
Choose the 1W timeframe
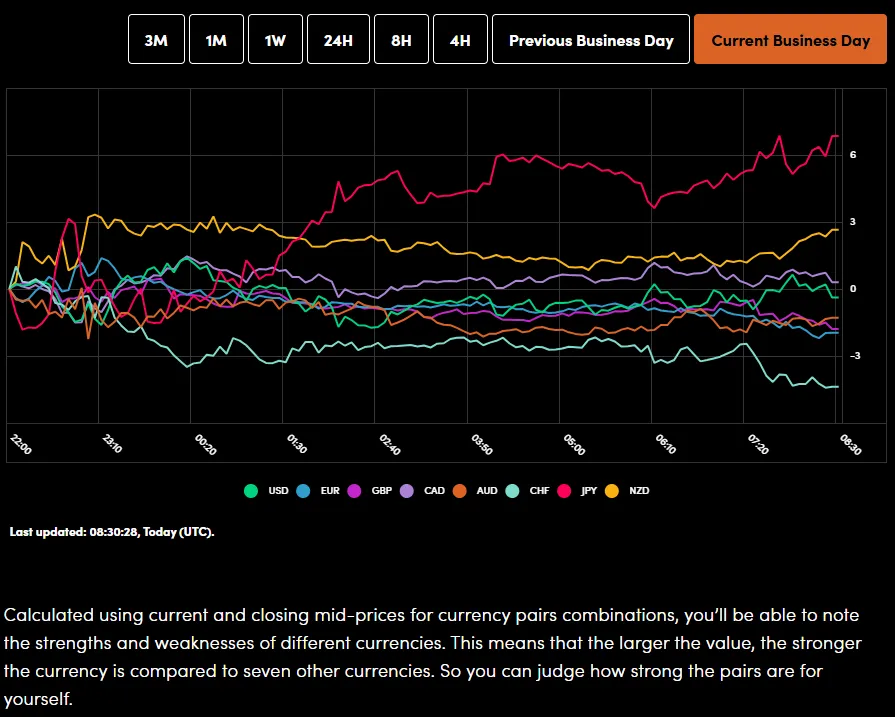point(275,40)
